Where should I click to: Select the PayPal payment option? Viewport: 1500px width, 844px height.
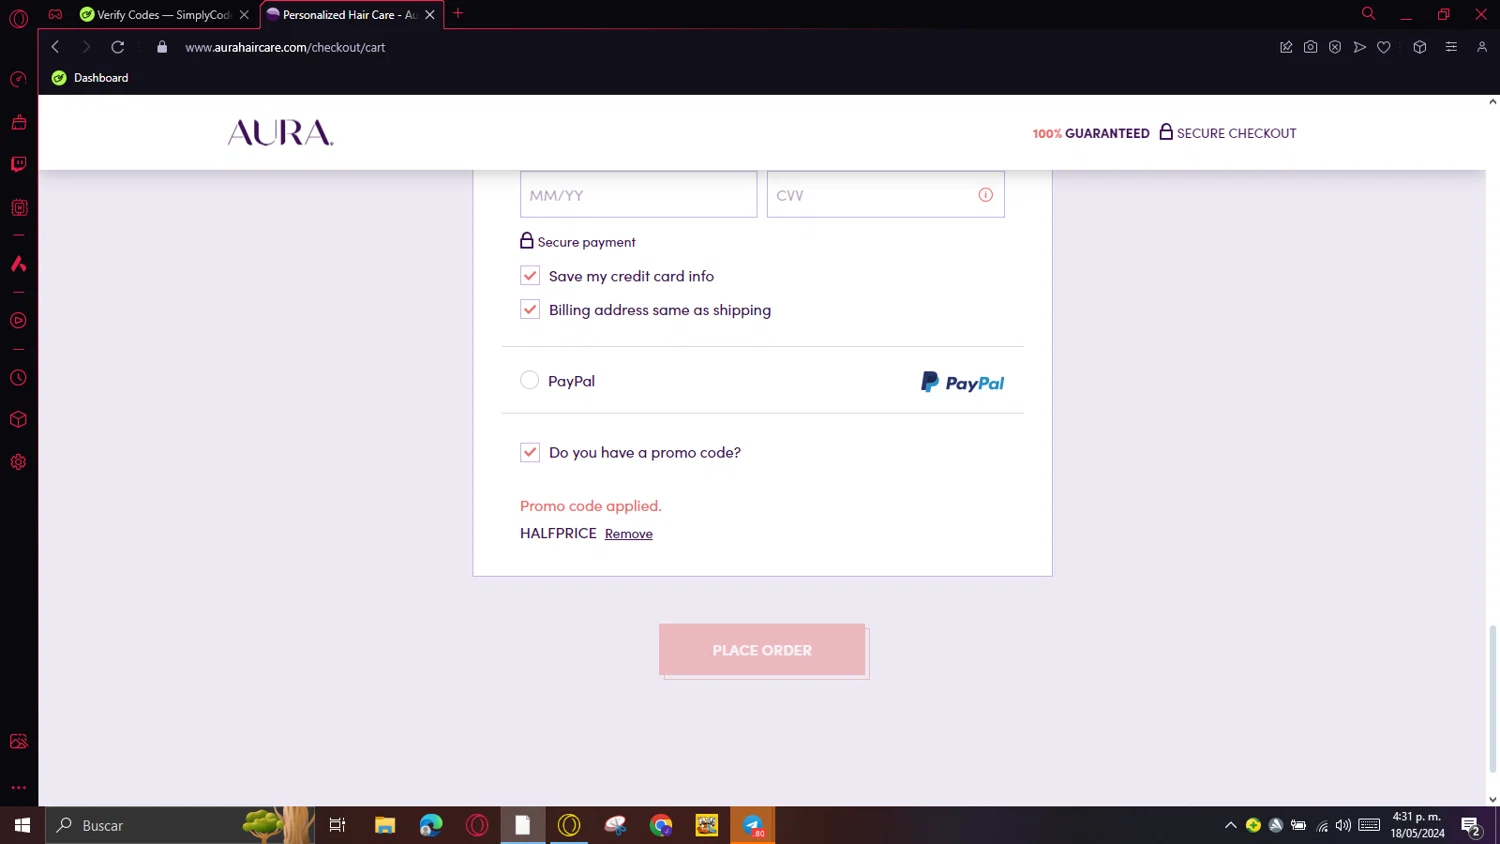[530, 380]
